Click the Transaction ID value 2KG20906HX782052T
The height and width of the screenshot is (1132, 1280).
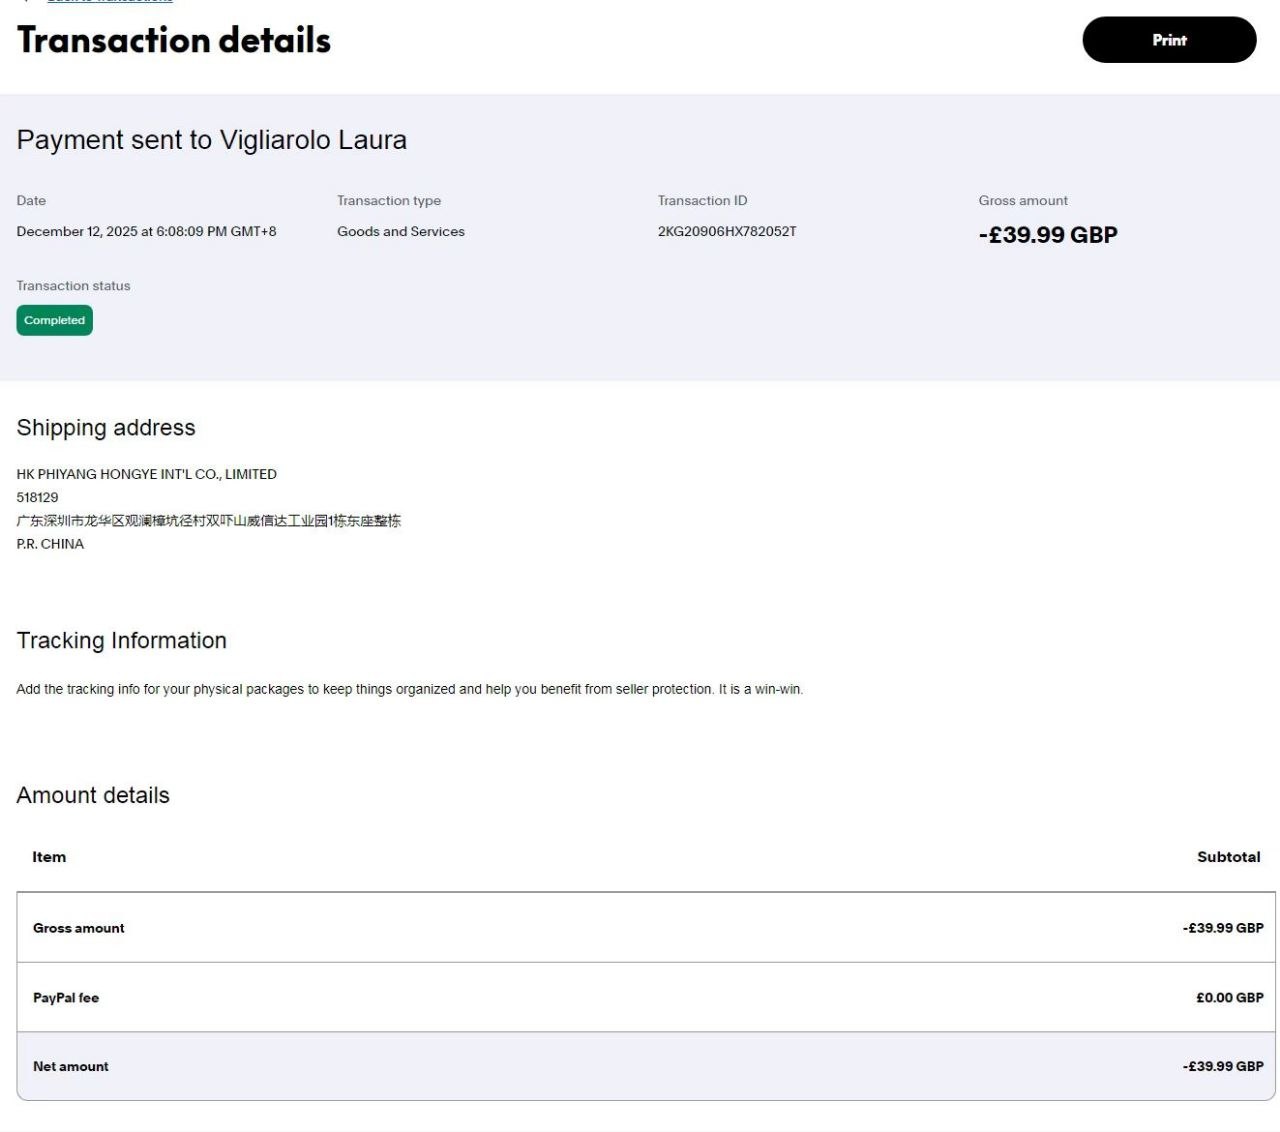(727, 231)
